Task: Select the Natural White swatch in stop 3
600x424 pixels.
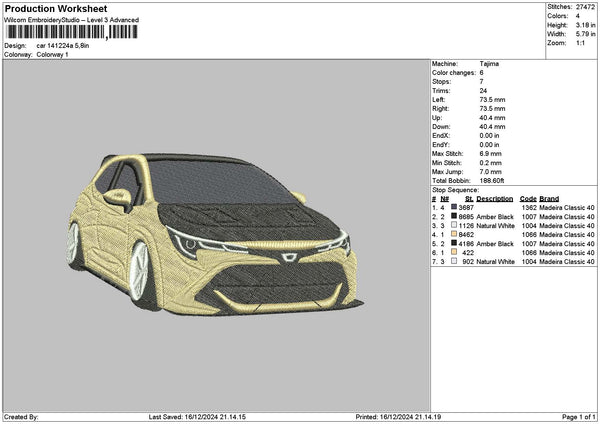Action: click(454, 225)
